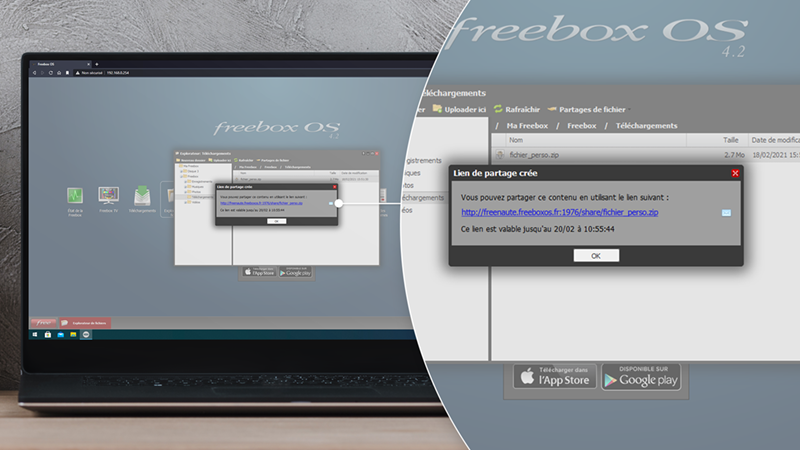Click the browser home icon
Image resolution: width=800 pixels, height=450 pixels.
59,73
